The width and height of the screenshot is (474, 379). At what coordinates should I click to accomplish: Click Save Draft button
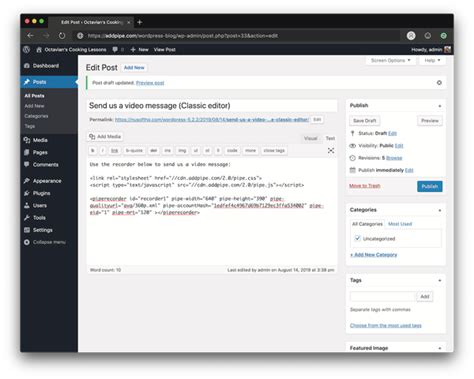coord(365,121)
